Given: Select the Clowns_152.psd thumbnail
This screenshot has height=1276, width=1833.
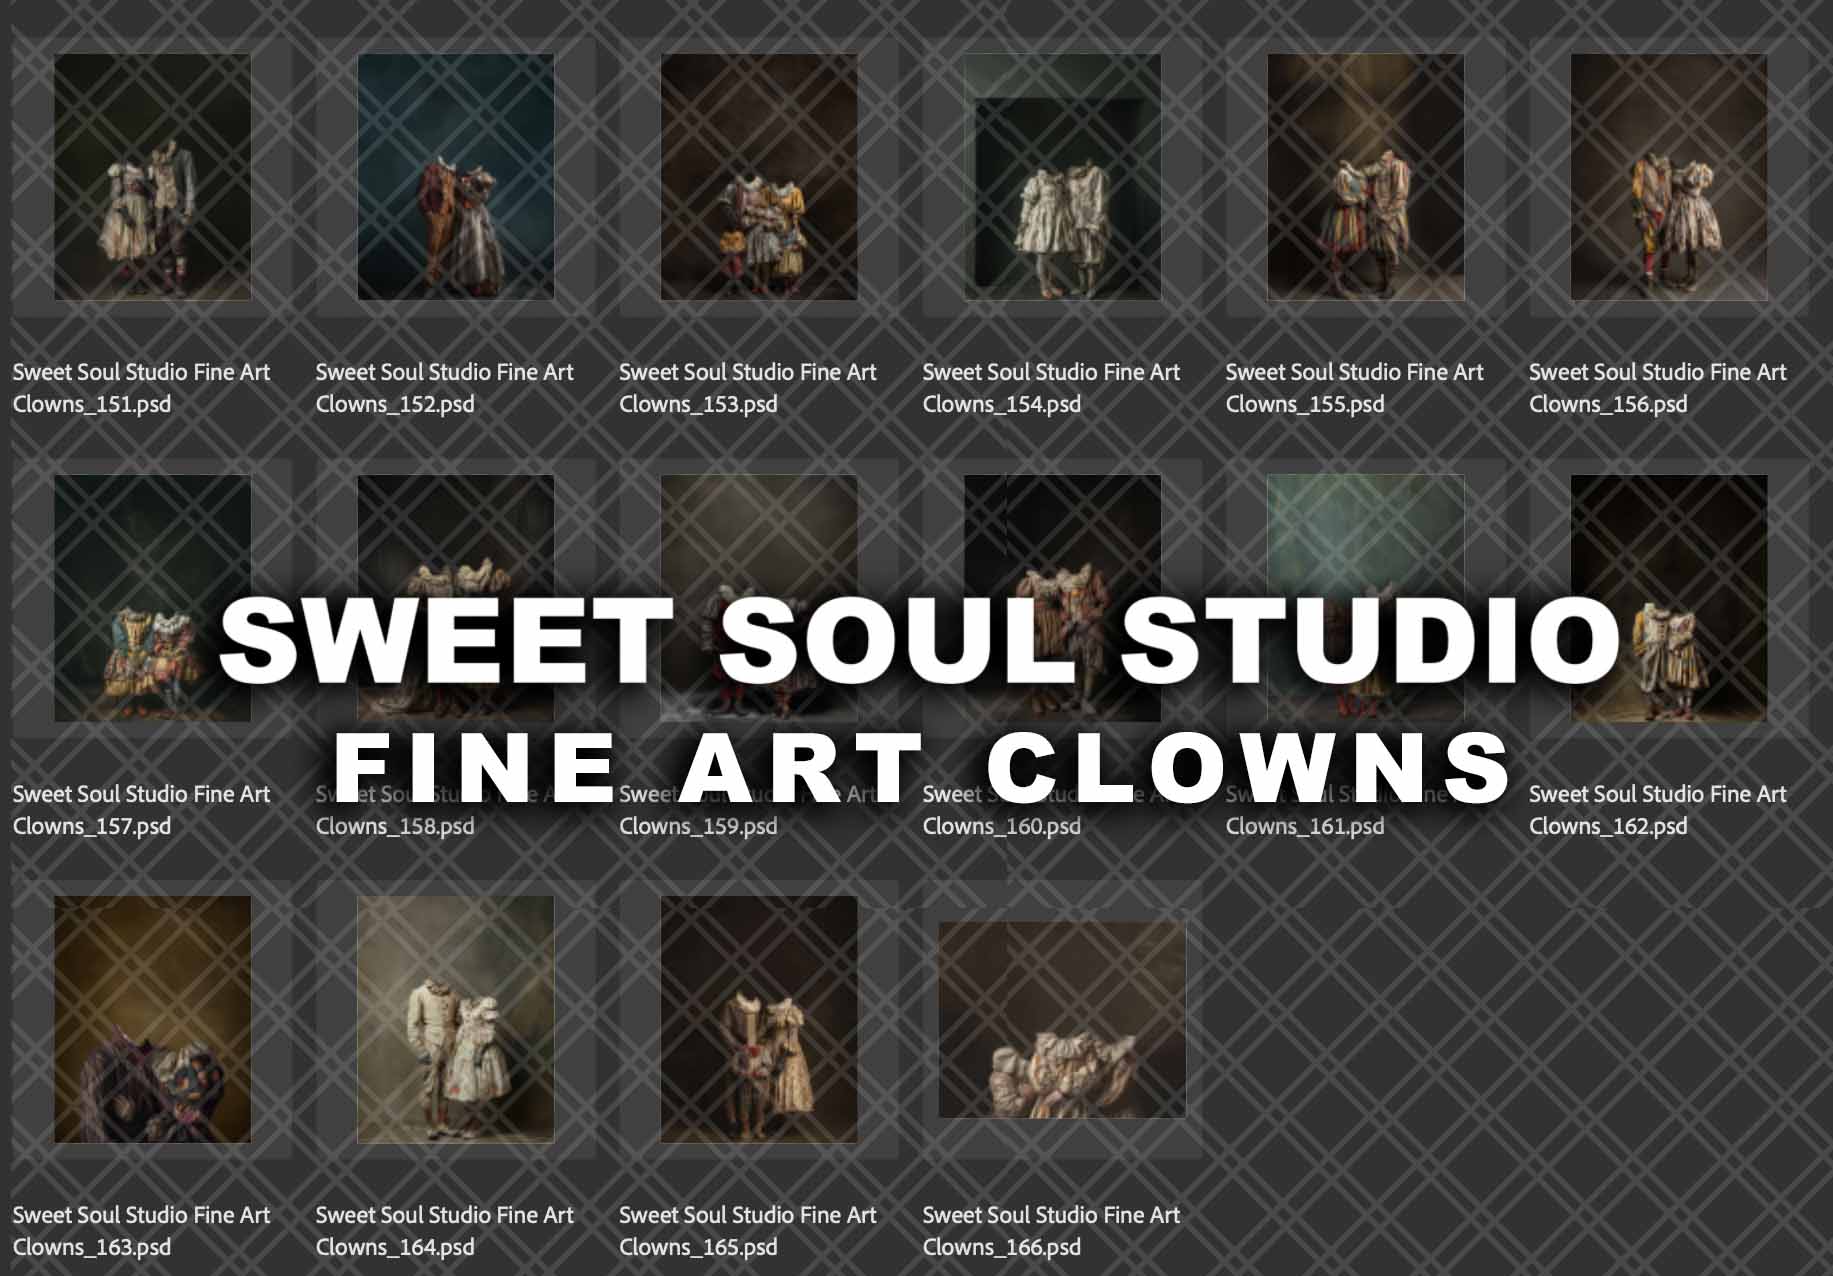Looking at the screenshot, I should click(456, 177).
